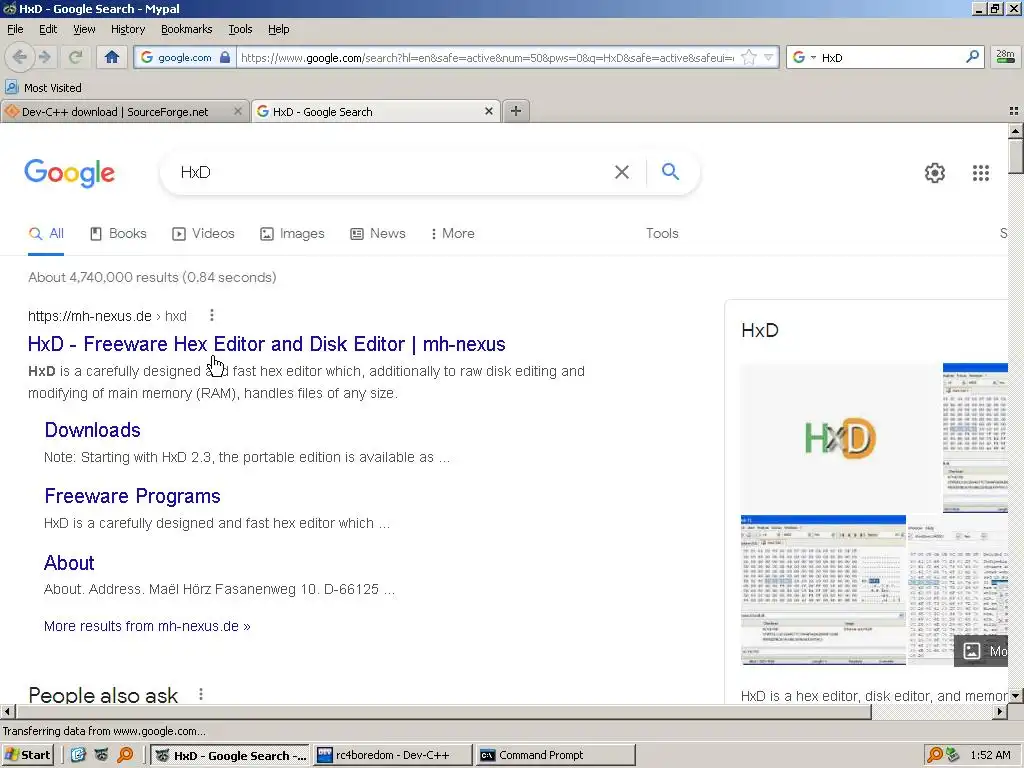Screen dimensions: 1024x768
Task: Open the Help menu
Action: coord(279,29)
